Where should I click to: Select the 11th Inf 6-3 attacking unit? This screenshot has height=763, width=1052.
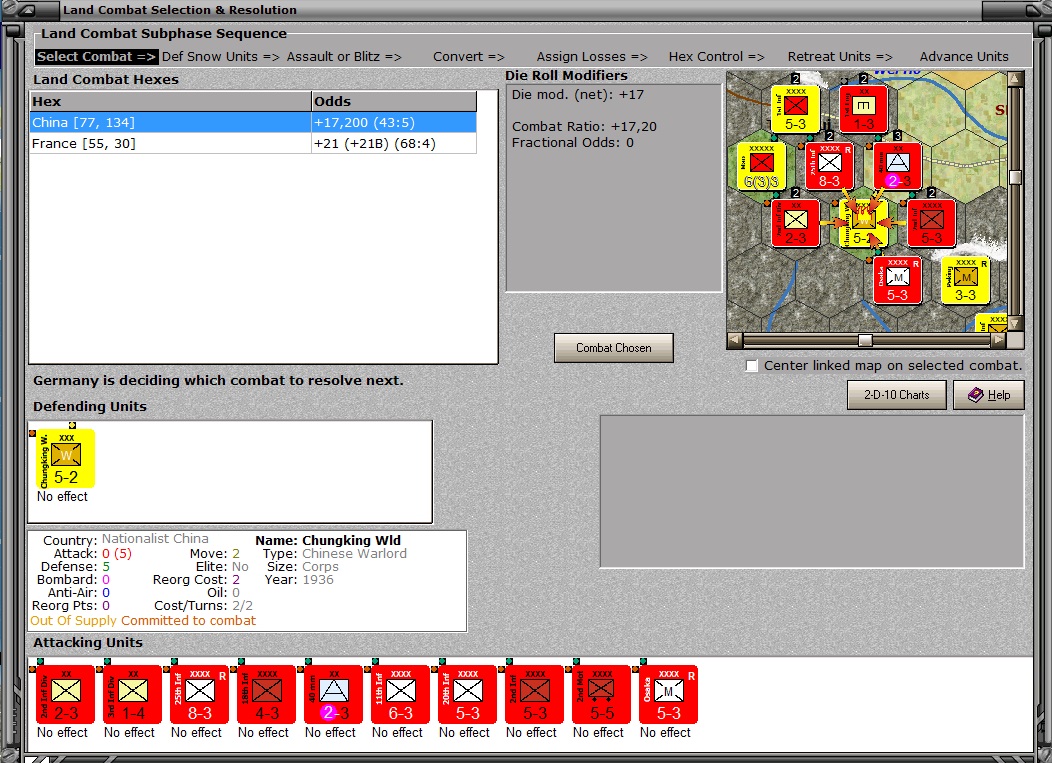(401, 695)
